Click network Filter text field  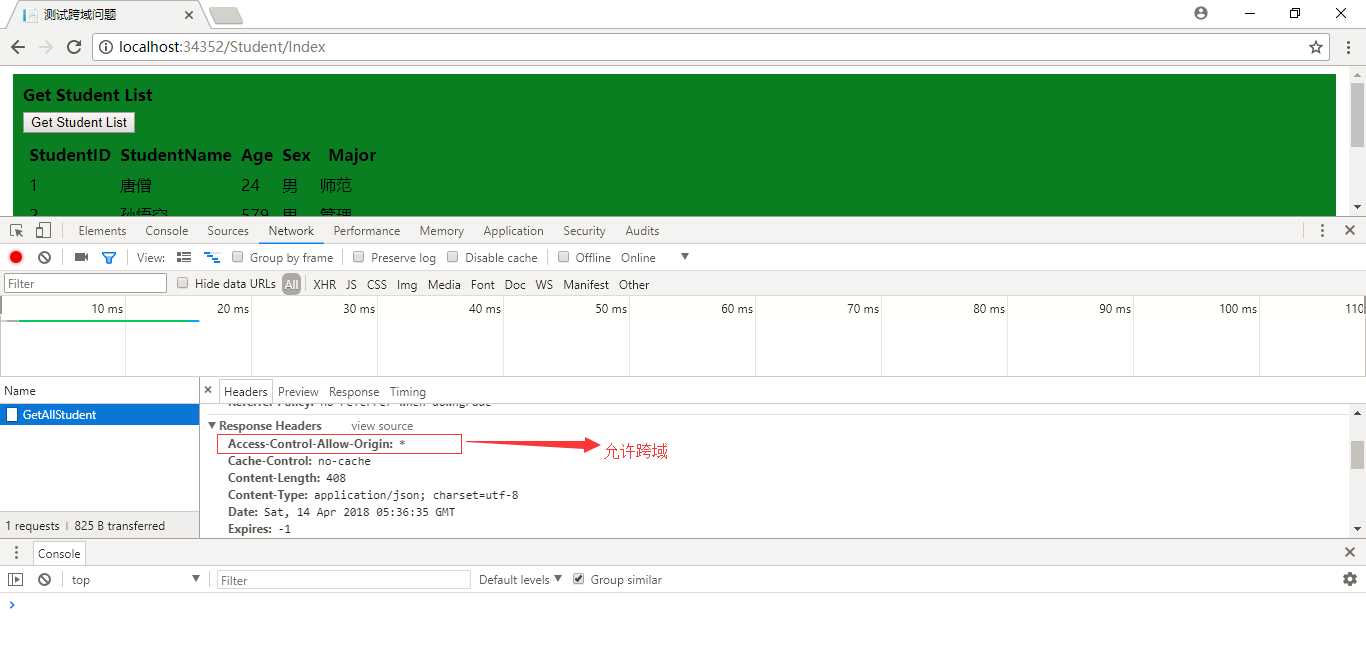click(86, 284)
